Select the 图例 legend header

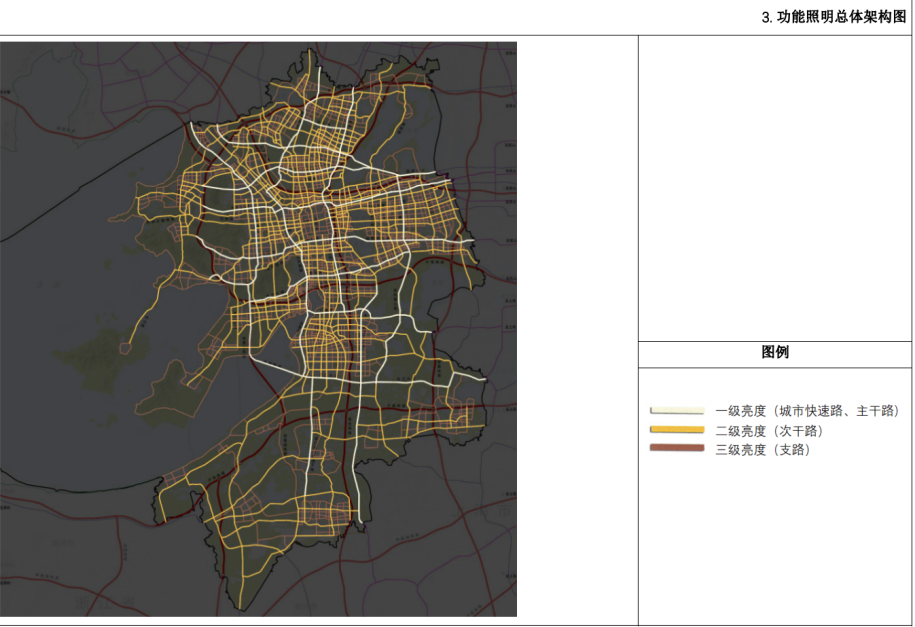tap(775, 353)
